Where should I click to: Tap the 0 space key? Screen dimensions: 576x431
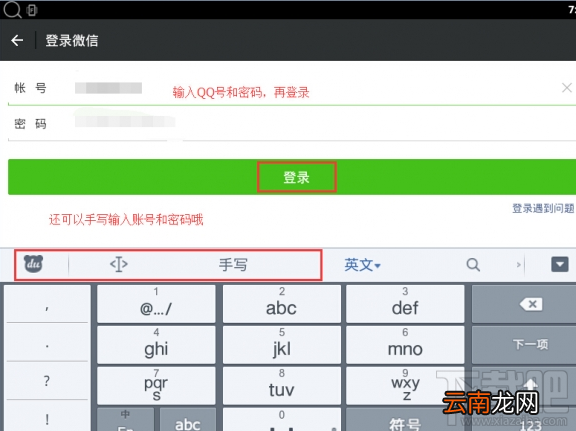coord(281,419)
